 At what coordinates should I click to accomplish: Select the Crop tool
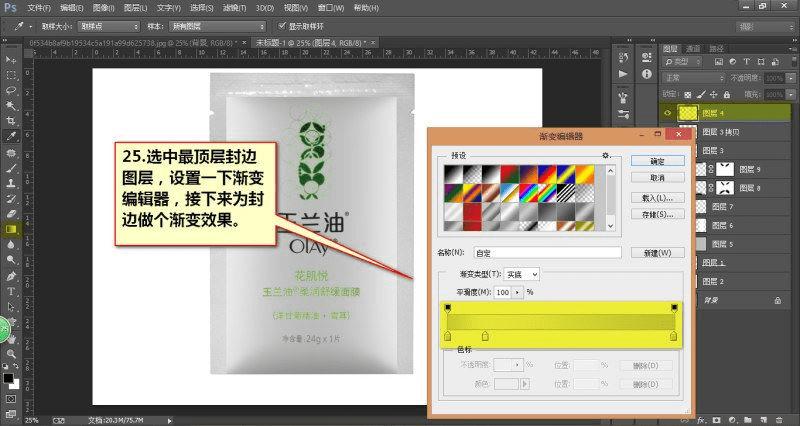click(10, 121)
